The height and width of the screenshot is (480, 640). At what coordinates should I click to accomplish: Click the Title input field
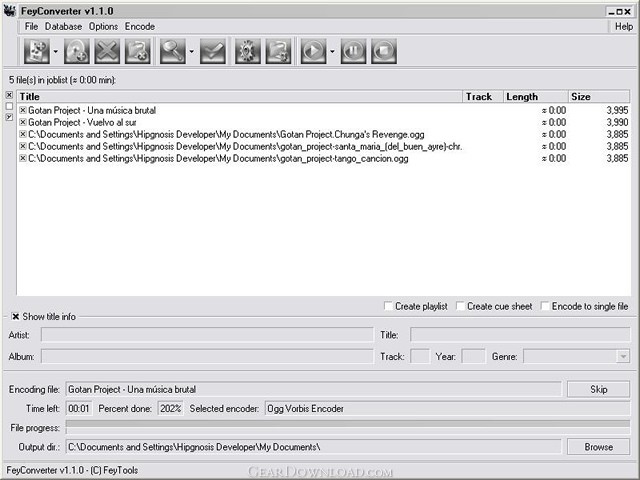[520, 335]
